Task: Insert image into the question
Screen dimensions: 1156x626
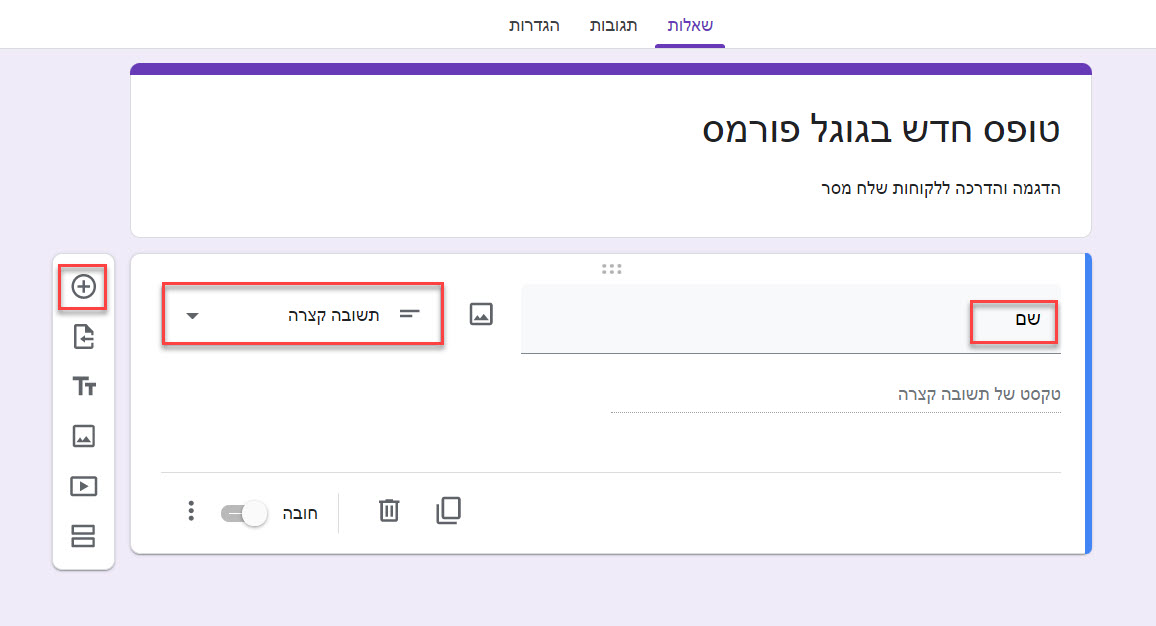Action: (x=481, y=314)
